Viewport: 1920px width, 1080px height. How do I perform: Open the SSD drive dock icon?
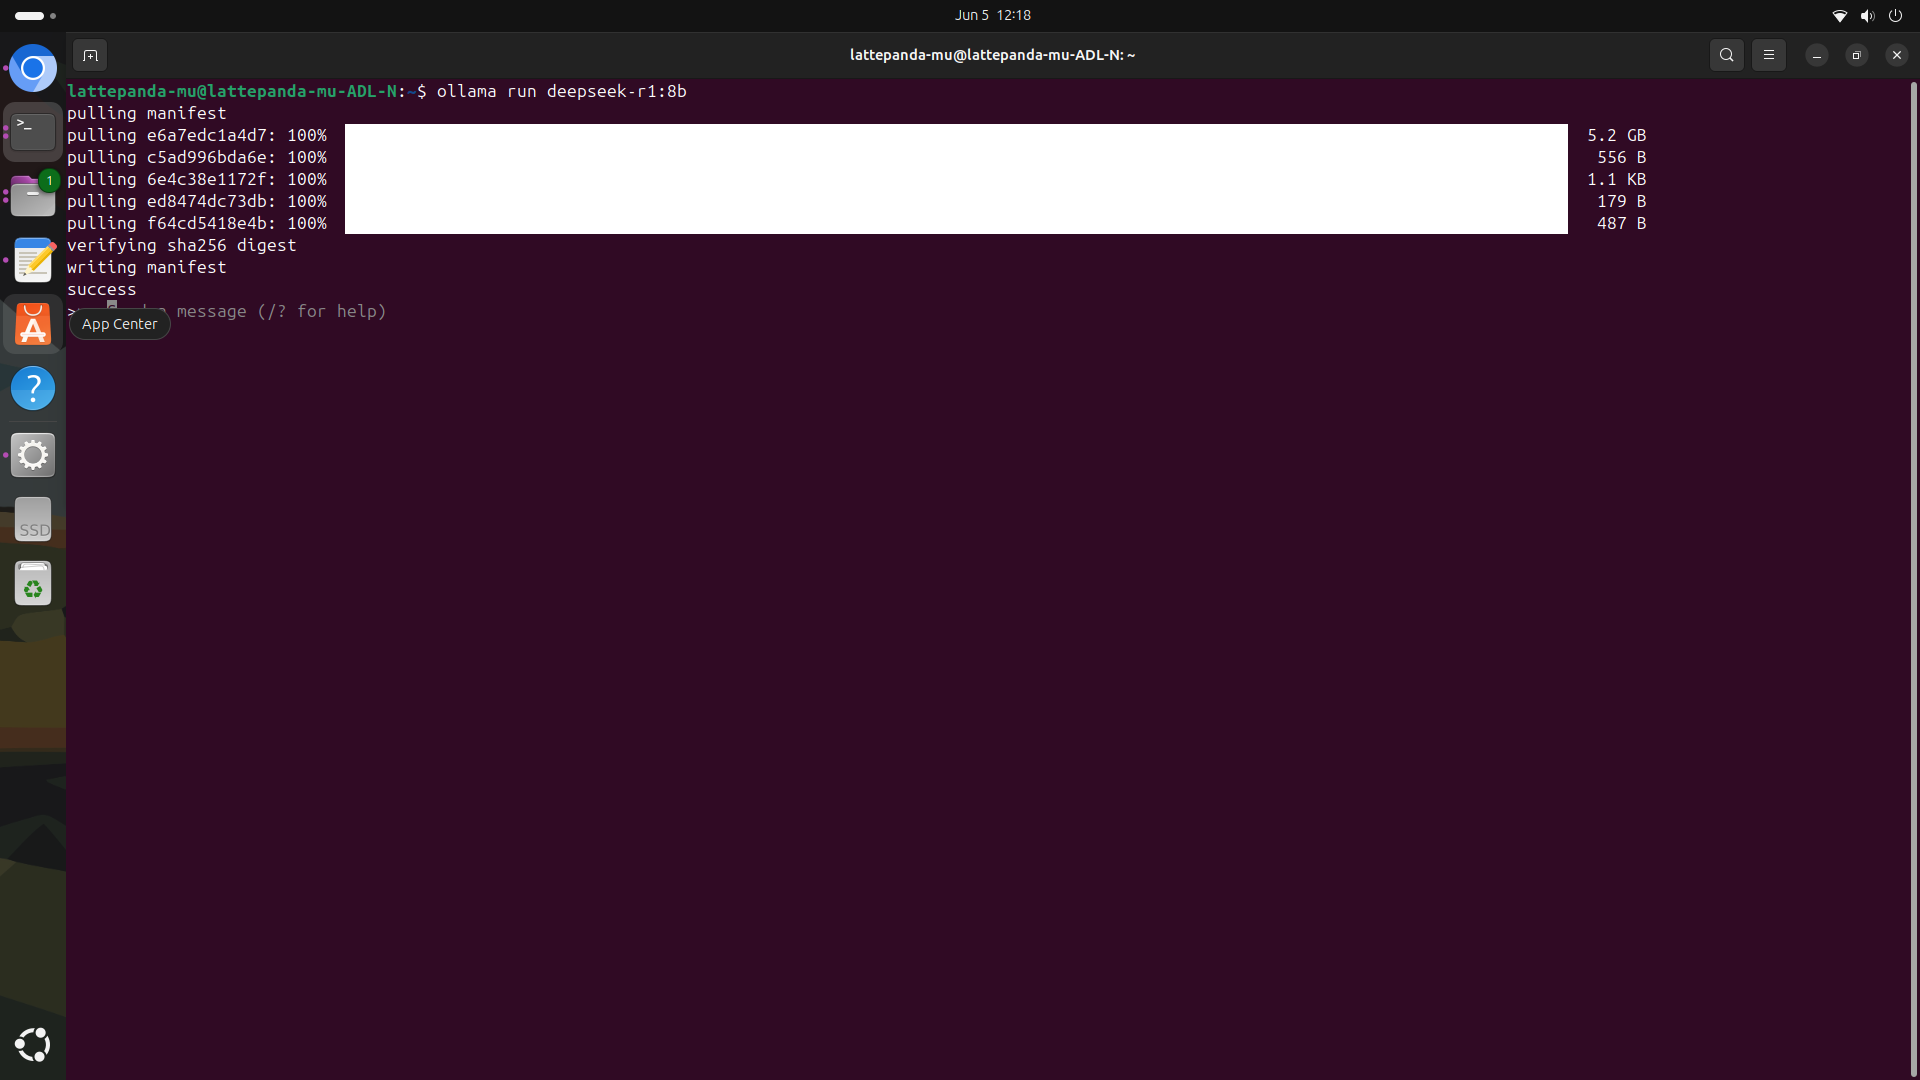[x=33, y=520]
